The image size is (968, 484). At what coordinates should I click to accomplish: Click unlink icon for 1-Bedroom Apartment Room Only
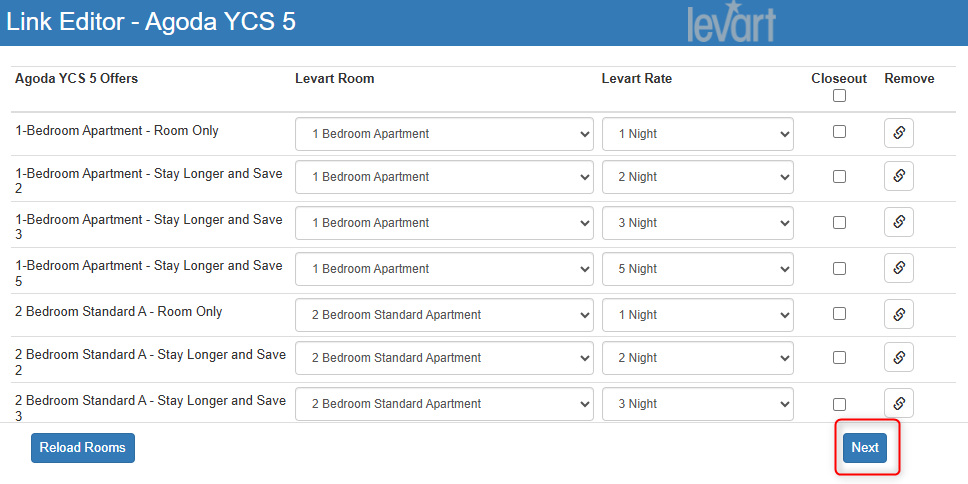tap(898, 132)
